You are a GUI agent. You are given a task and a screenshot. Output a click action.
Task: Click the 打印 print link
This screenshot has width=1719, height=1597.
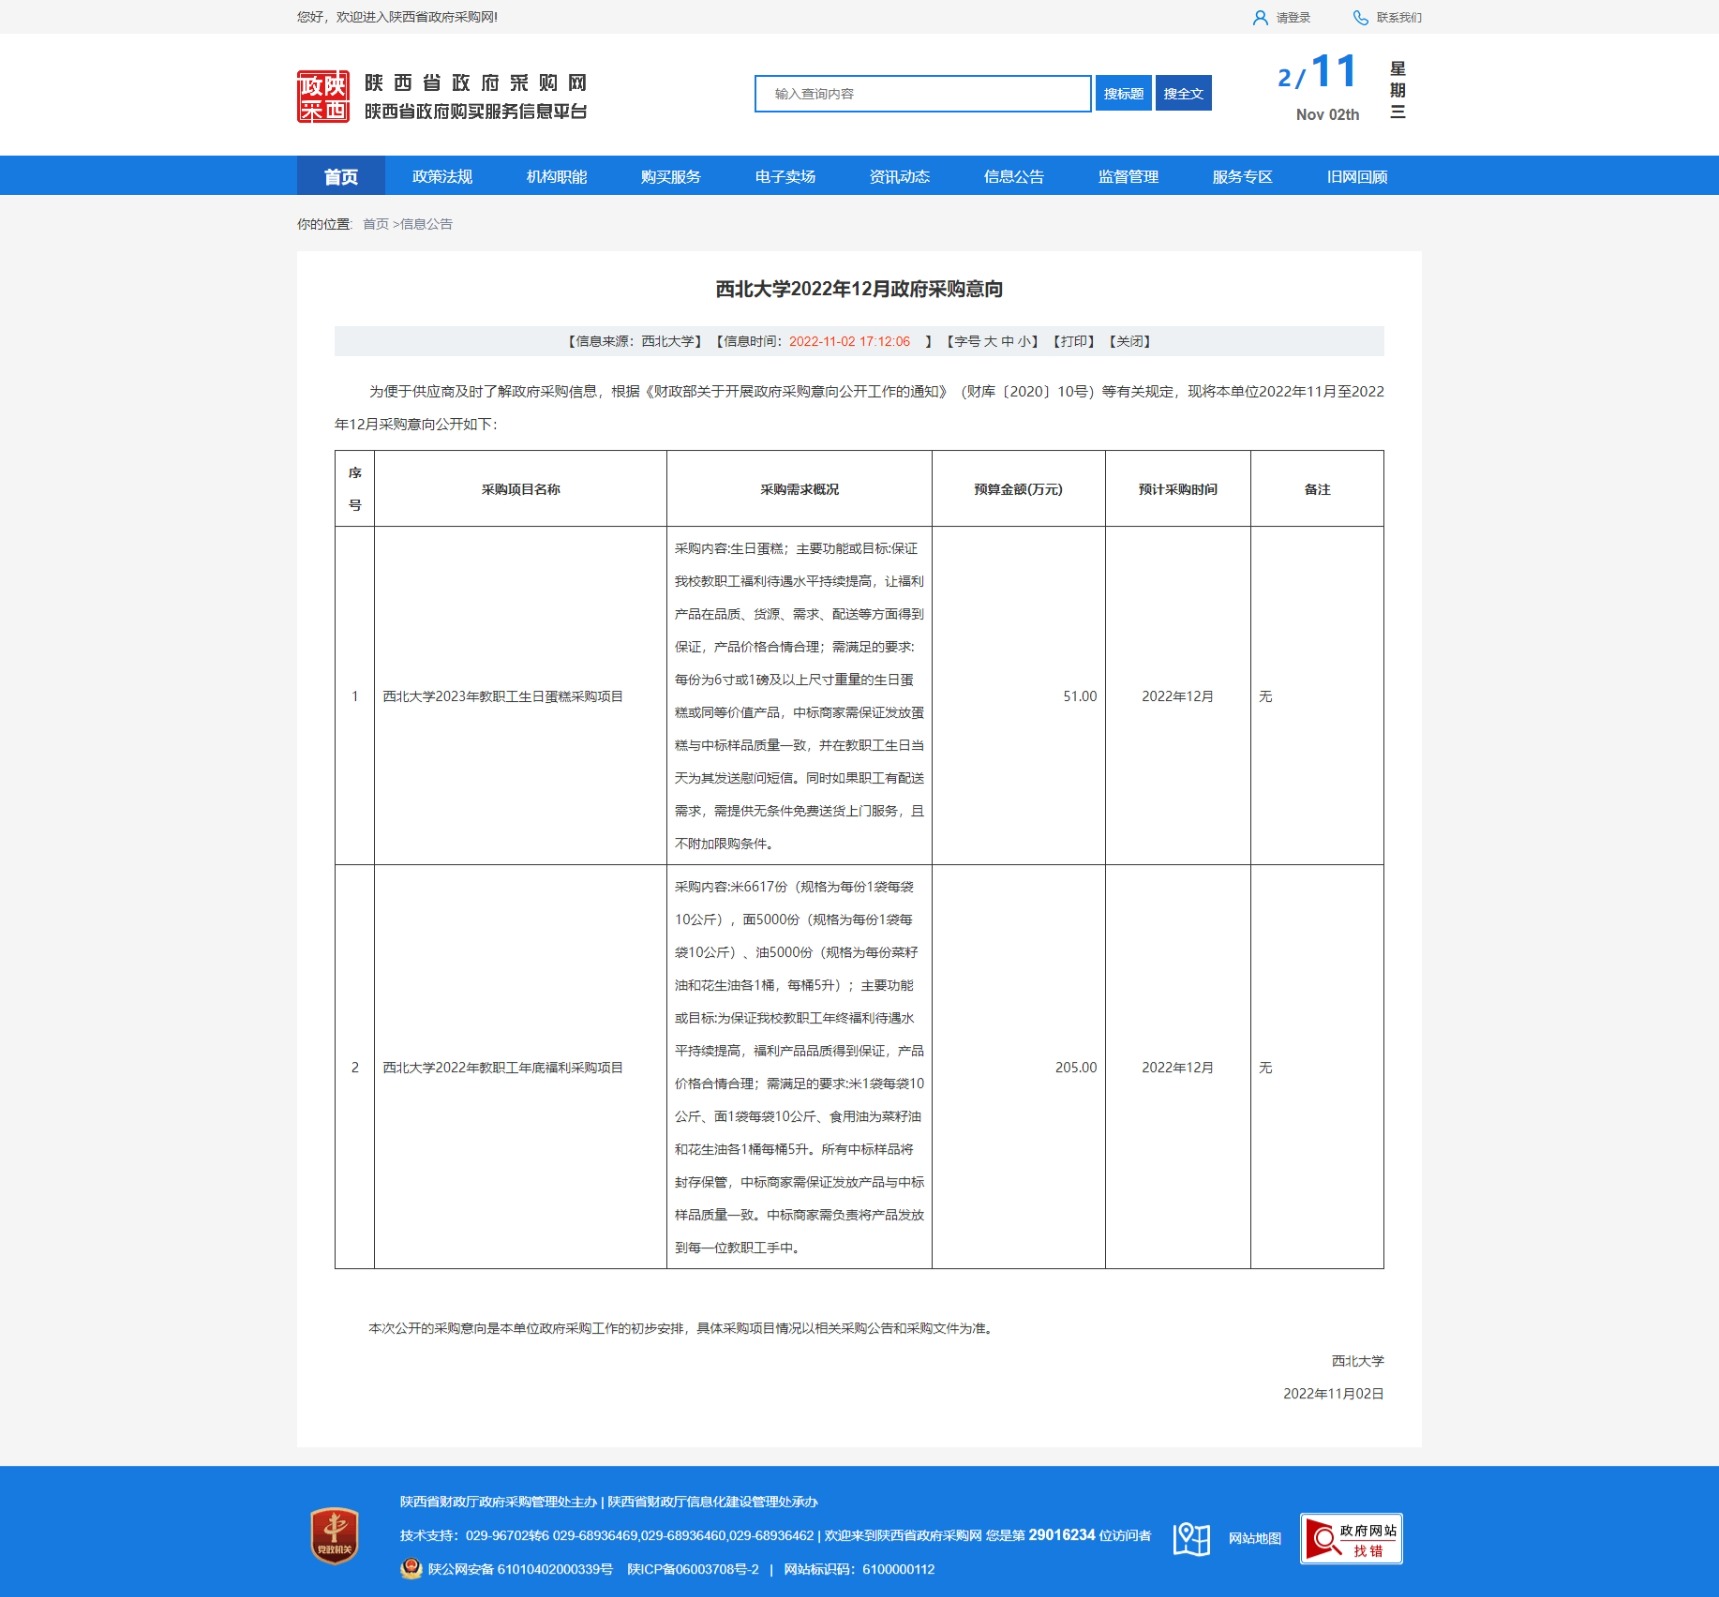(x=1074, y=342)
